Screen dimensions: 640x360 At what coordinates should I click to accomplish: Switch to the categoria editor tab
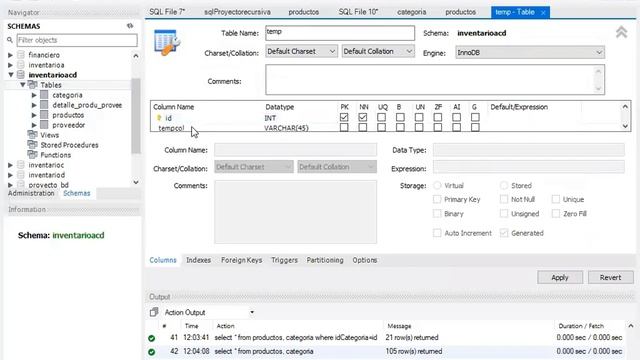click(x=411, y=12)
